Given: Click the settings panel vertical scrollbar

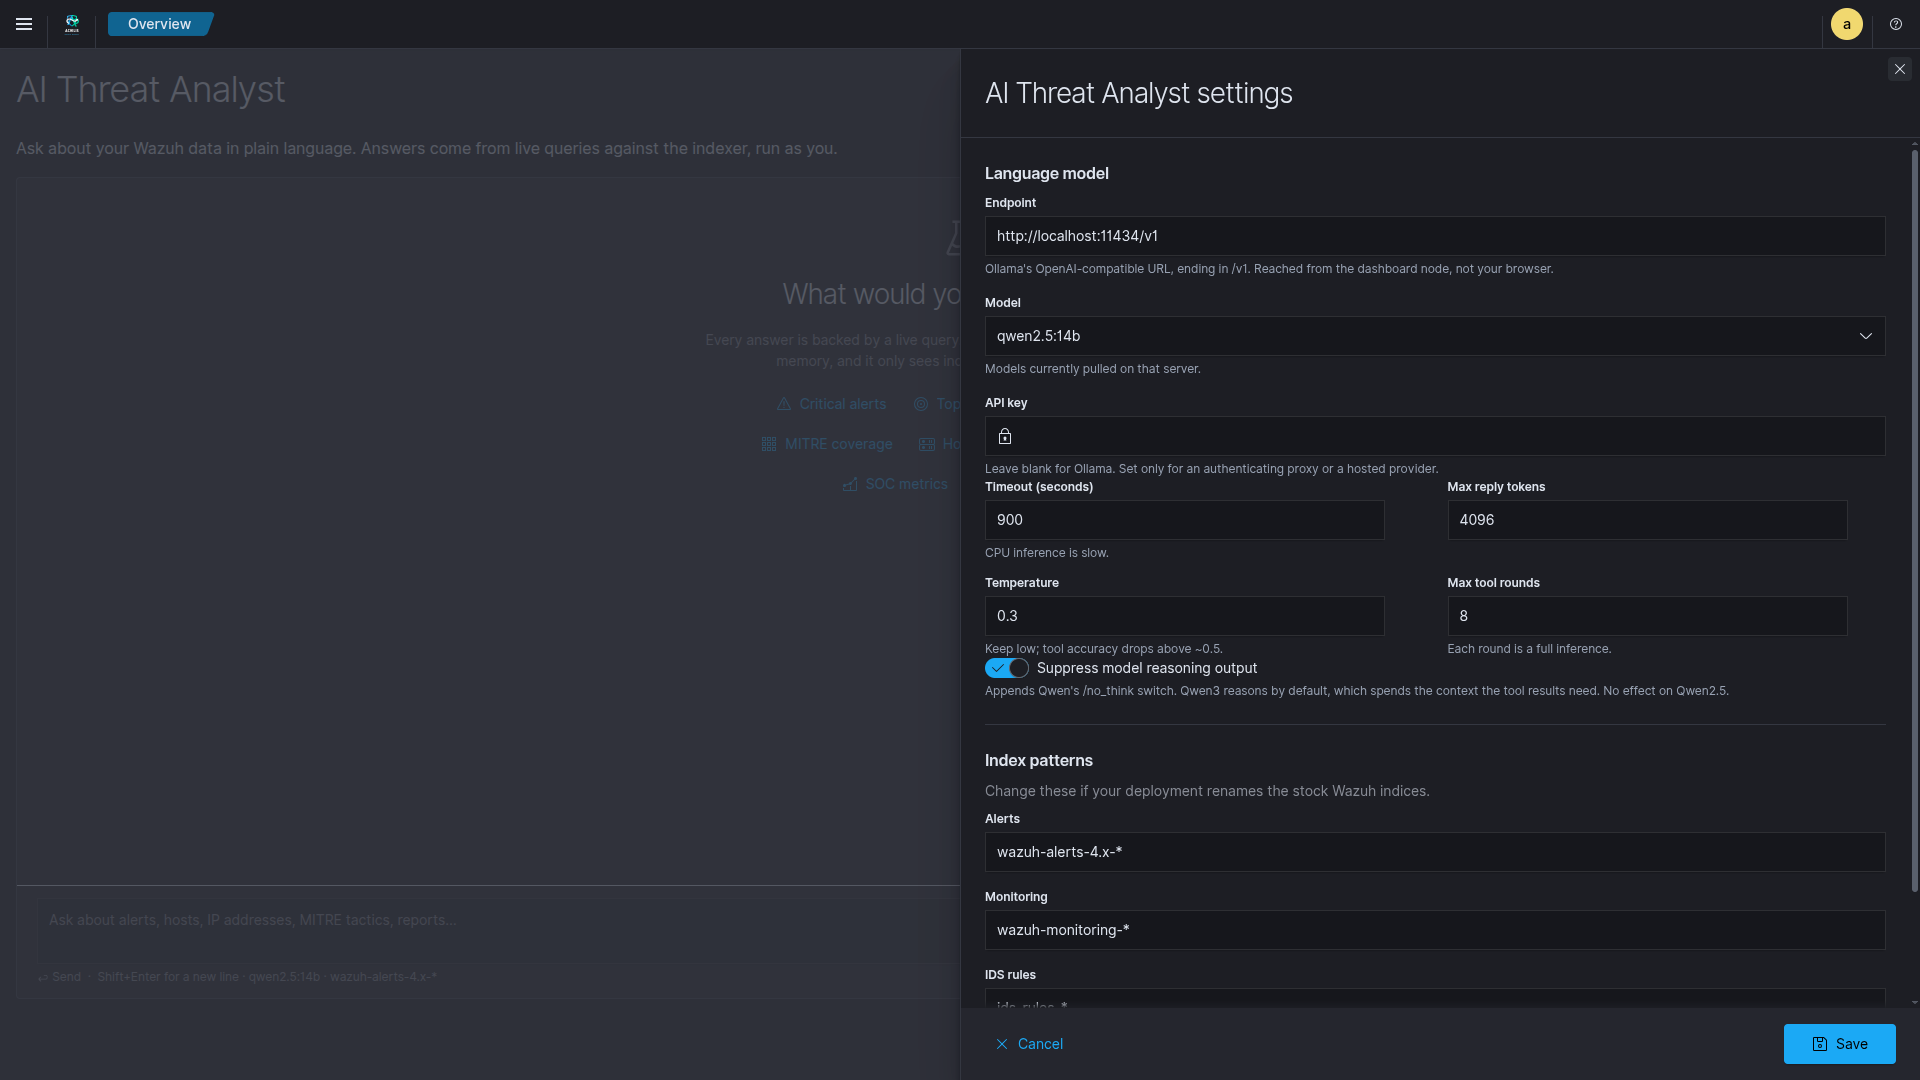Looking at the screenshot, I should click(1914, 520).
